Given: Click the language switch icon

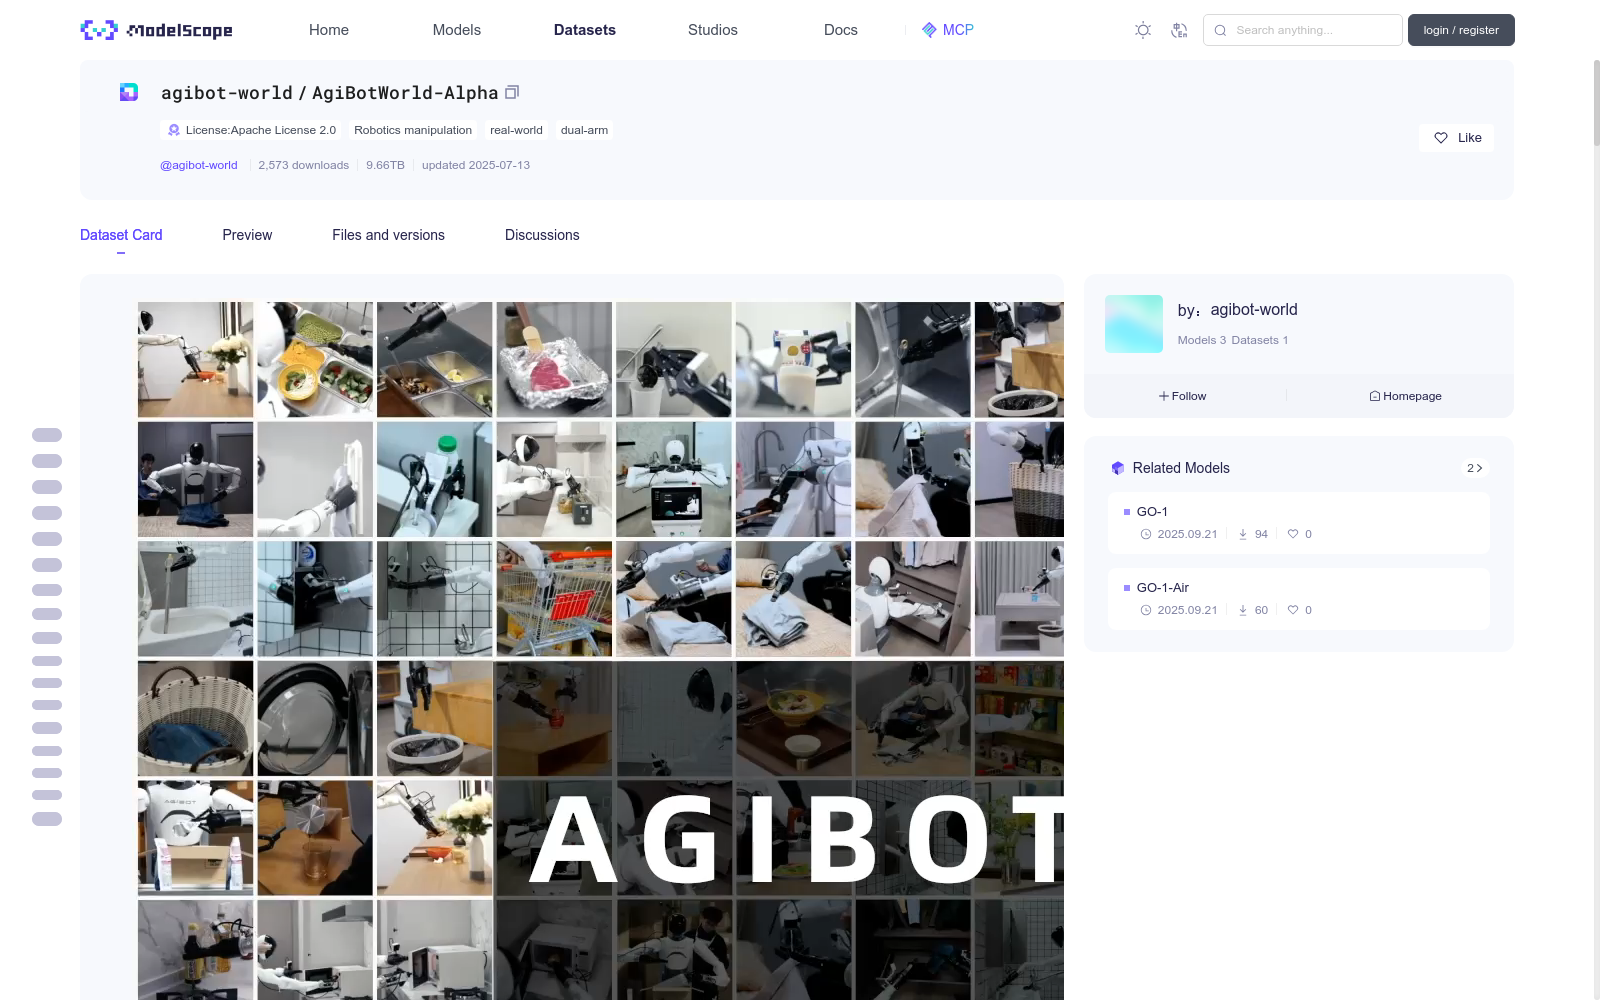Looking at the screenshot, I should click(x=1179, y=30).
